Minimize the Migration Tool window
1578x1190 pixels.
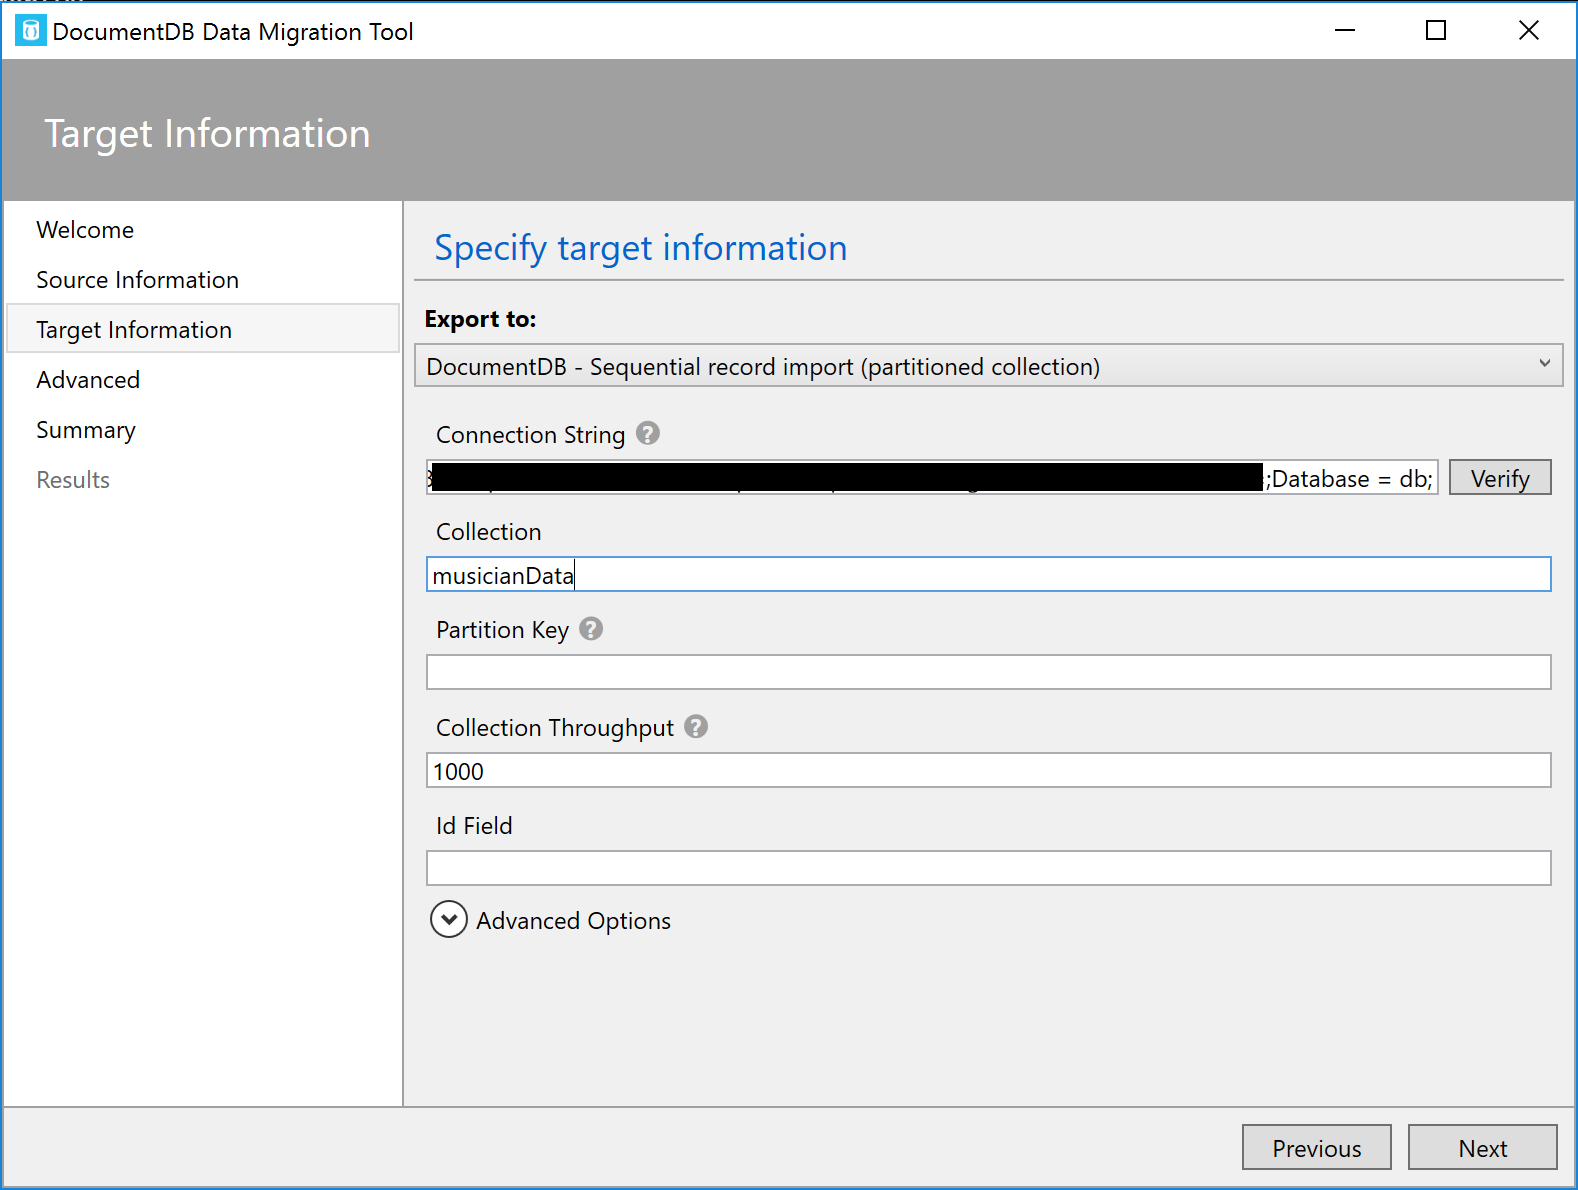point(1345,31)
